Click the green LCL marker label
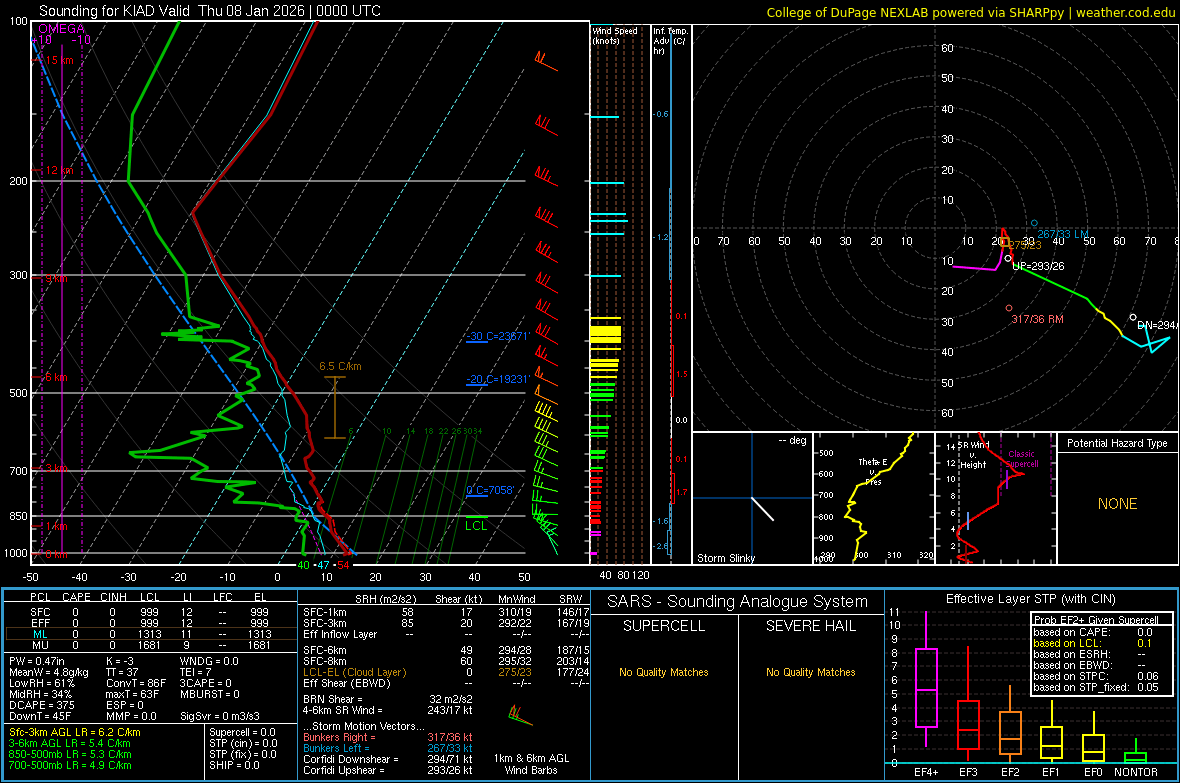 pos(476,526)
